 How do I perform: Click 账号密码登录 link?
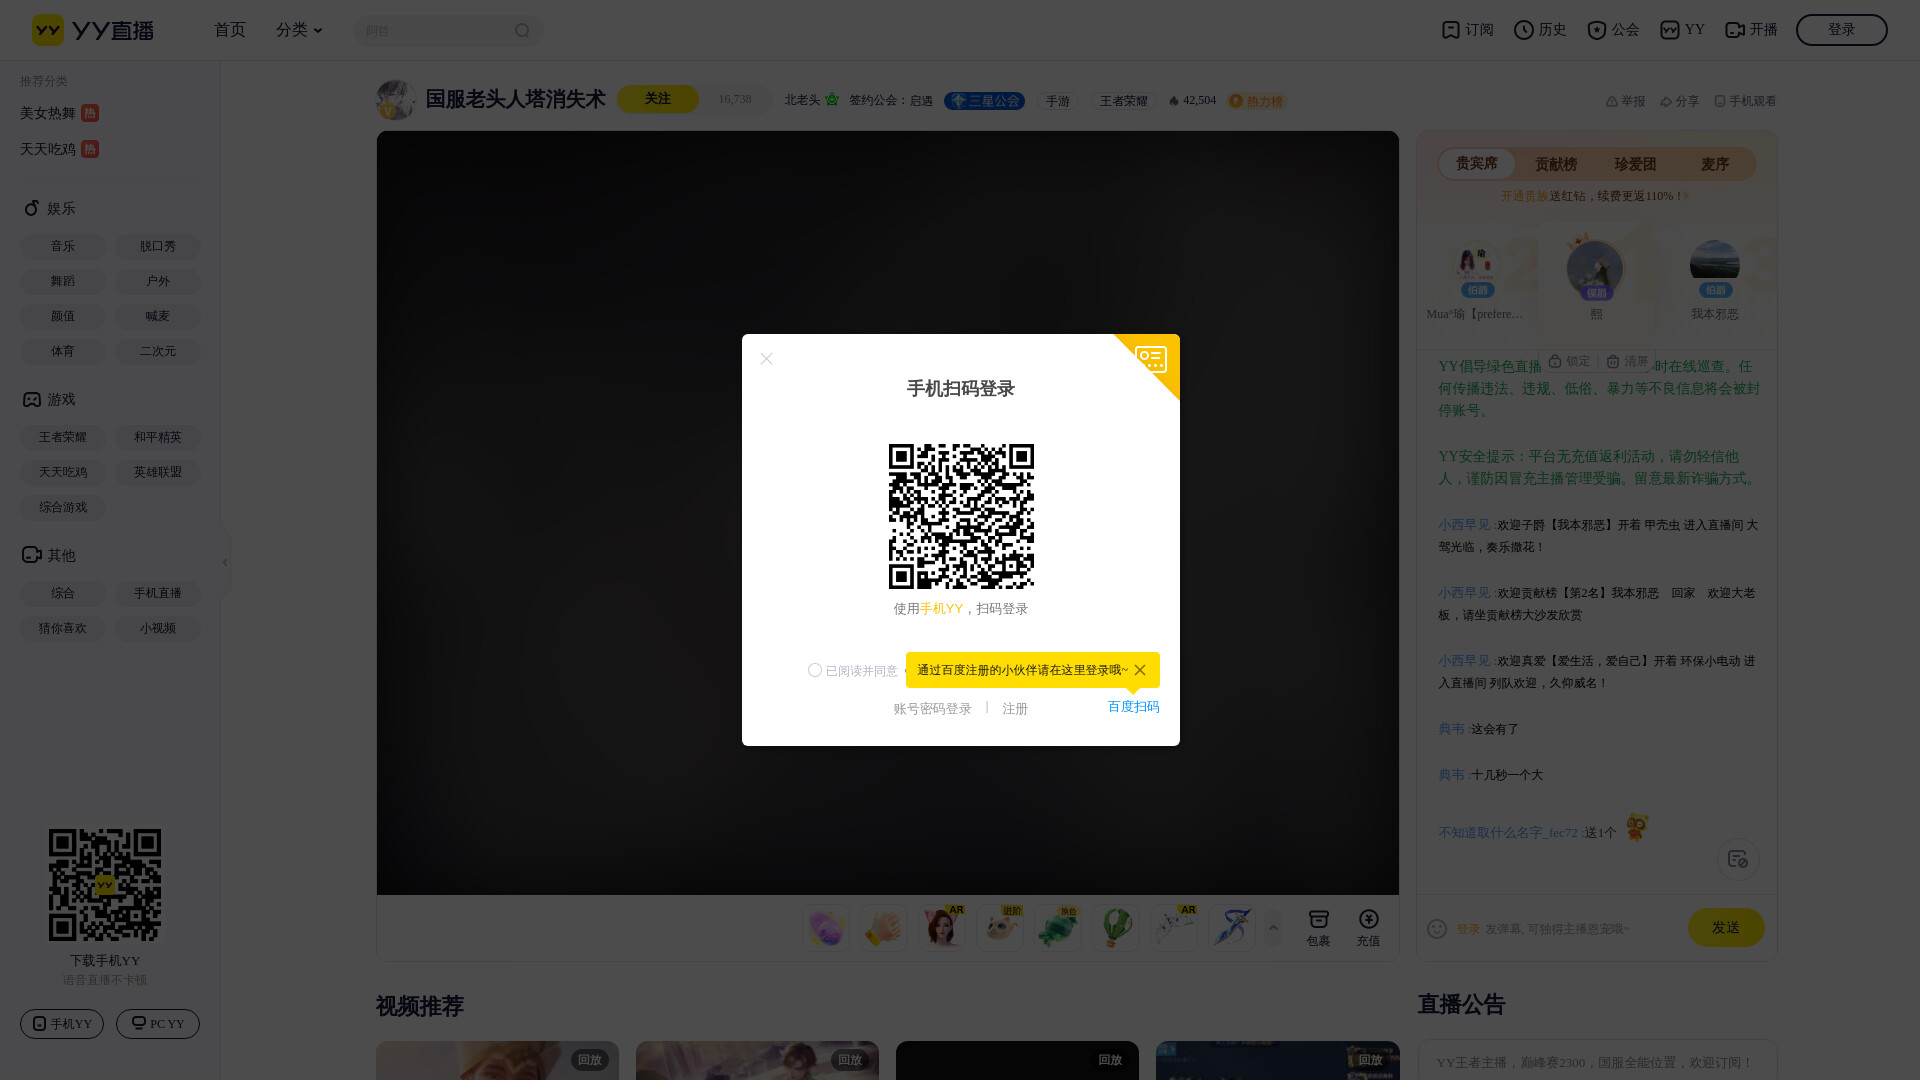pyautogui.click(x=932, y=709)
